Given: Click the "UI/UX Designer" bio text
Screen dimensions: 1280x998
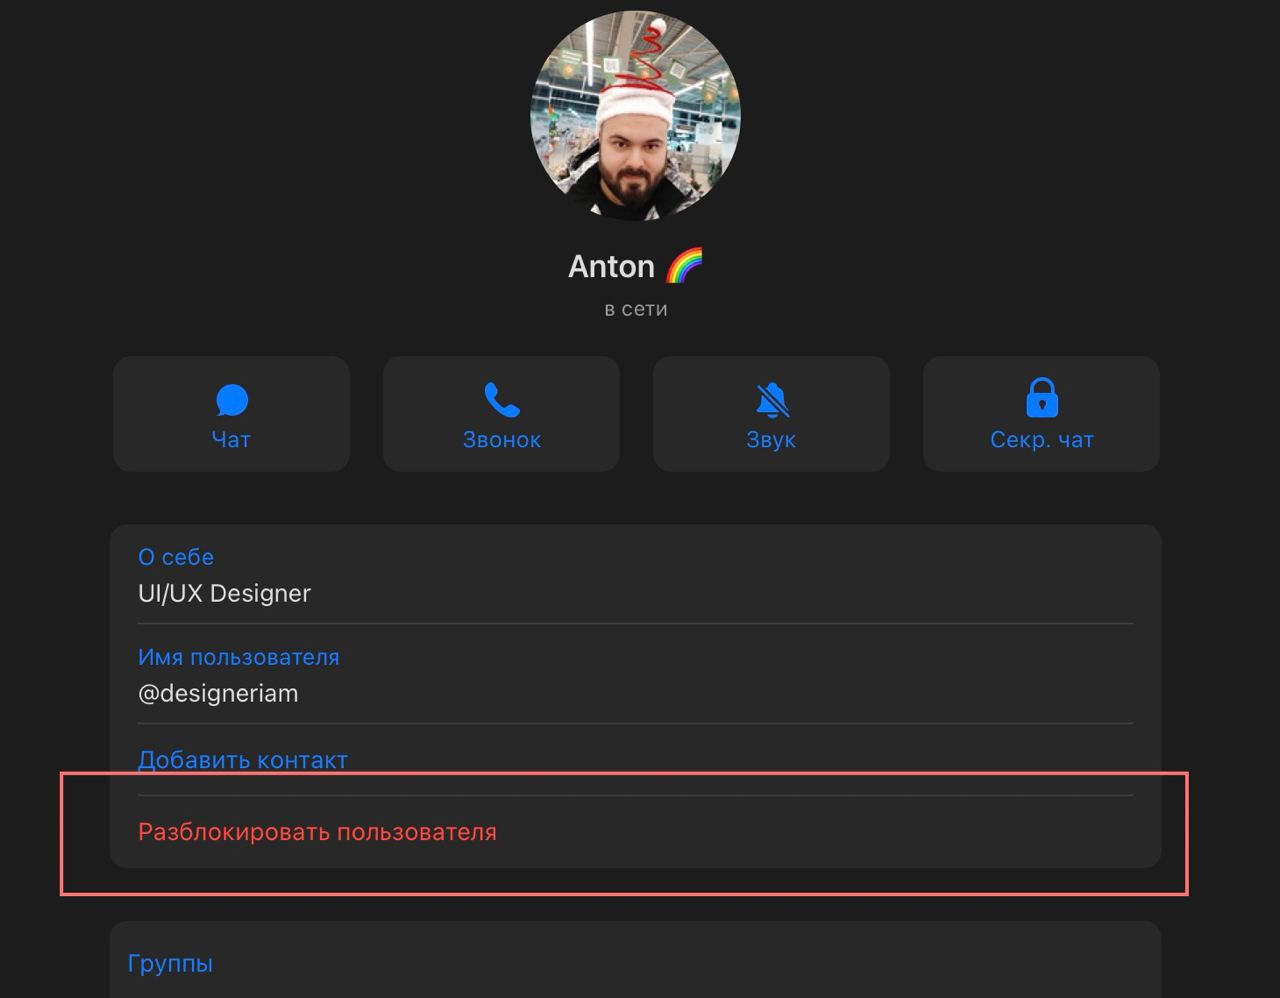Looking at the screenshot, I should (224, 593).
